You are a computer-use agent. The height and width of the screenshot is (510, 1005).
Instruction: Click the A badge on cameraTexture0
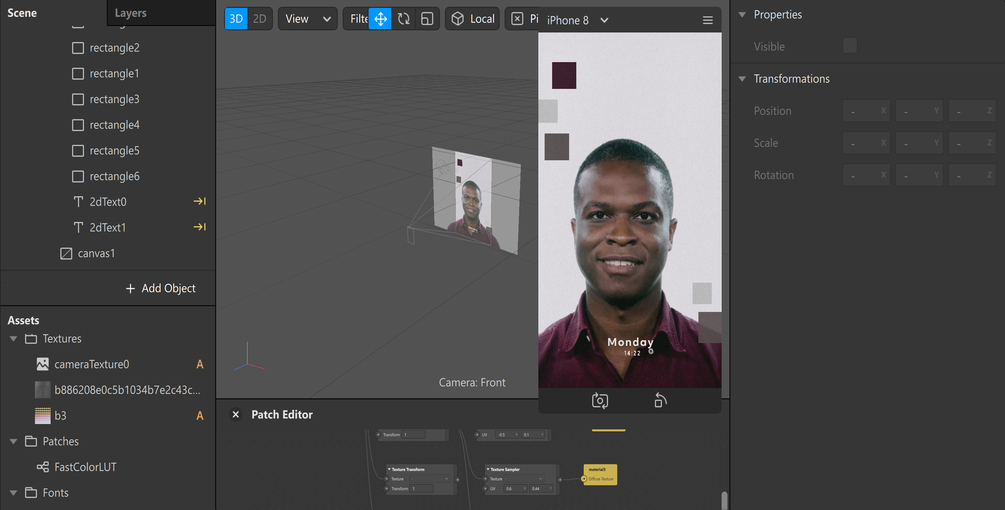[x=200, y=365]
